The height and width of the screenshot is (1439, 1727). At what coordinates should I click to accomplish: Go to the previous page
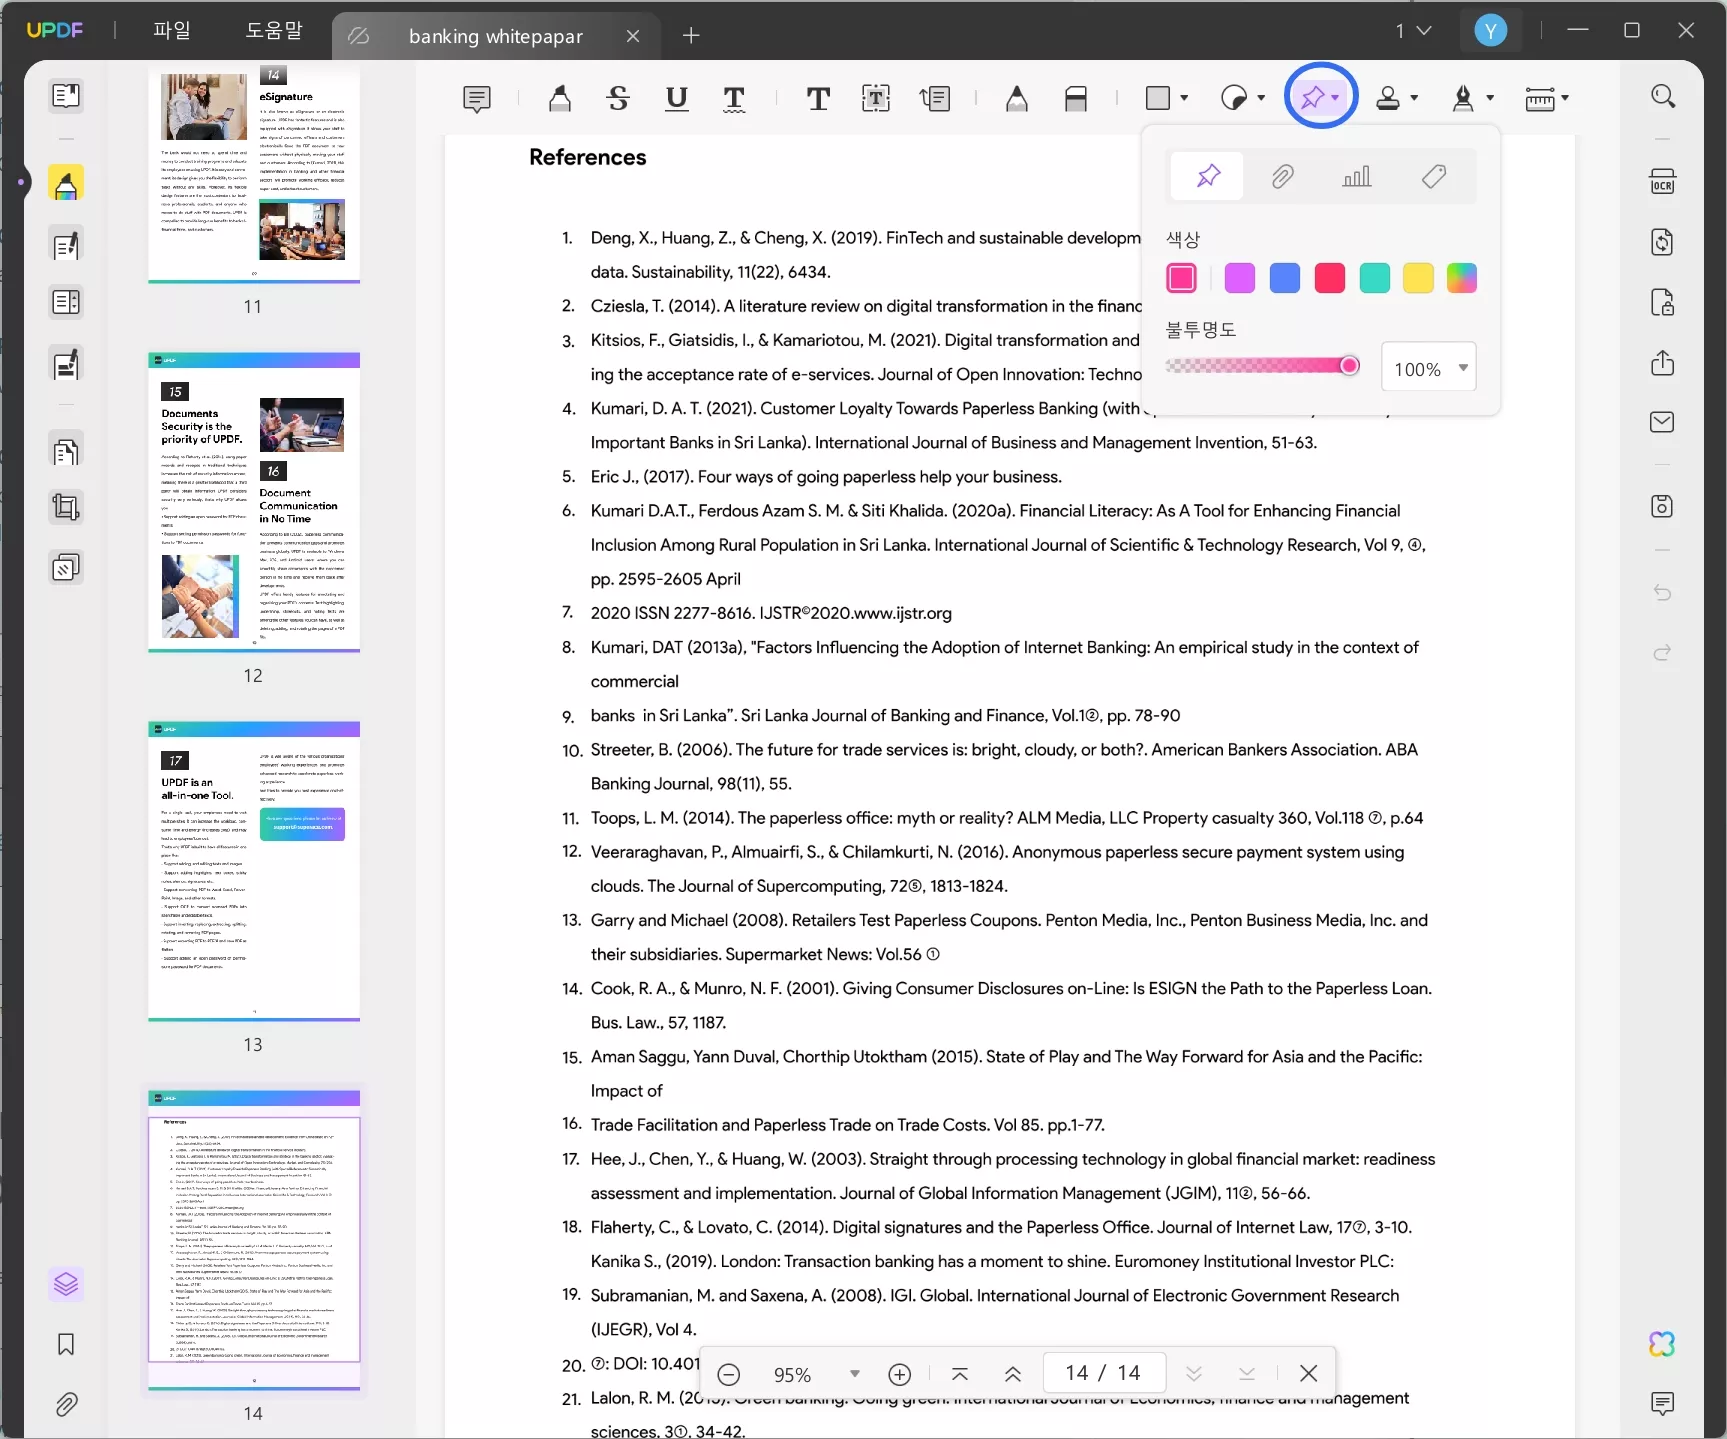coord(1013,1374)
